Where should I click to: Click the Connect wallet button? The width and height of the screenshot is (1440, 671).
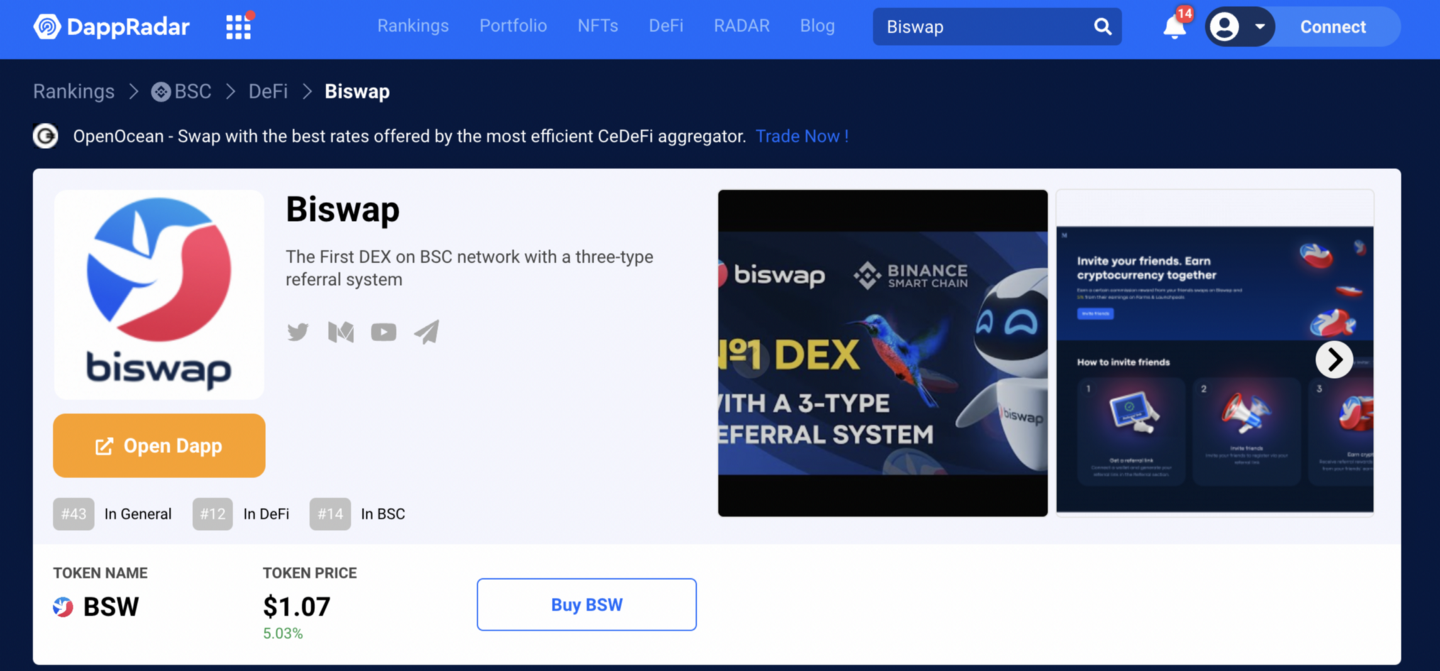(1333, 27)
